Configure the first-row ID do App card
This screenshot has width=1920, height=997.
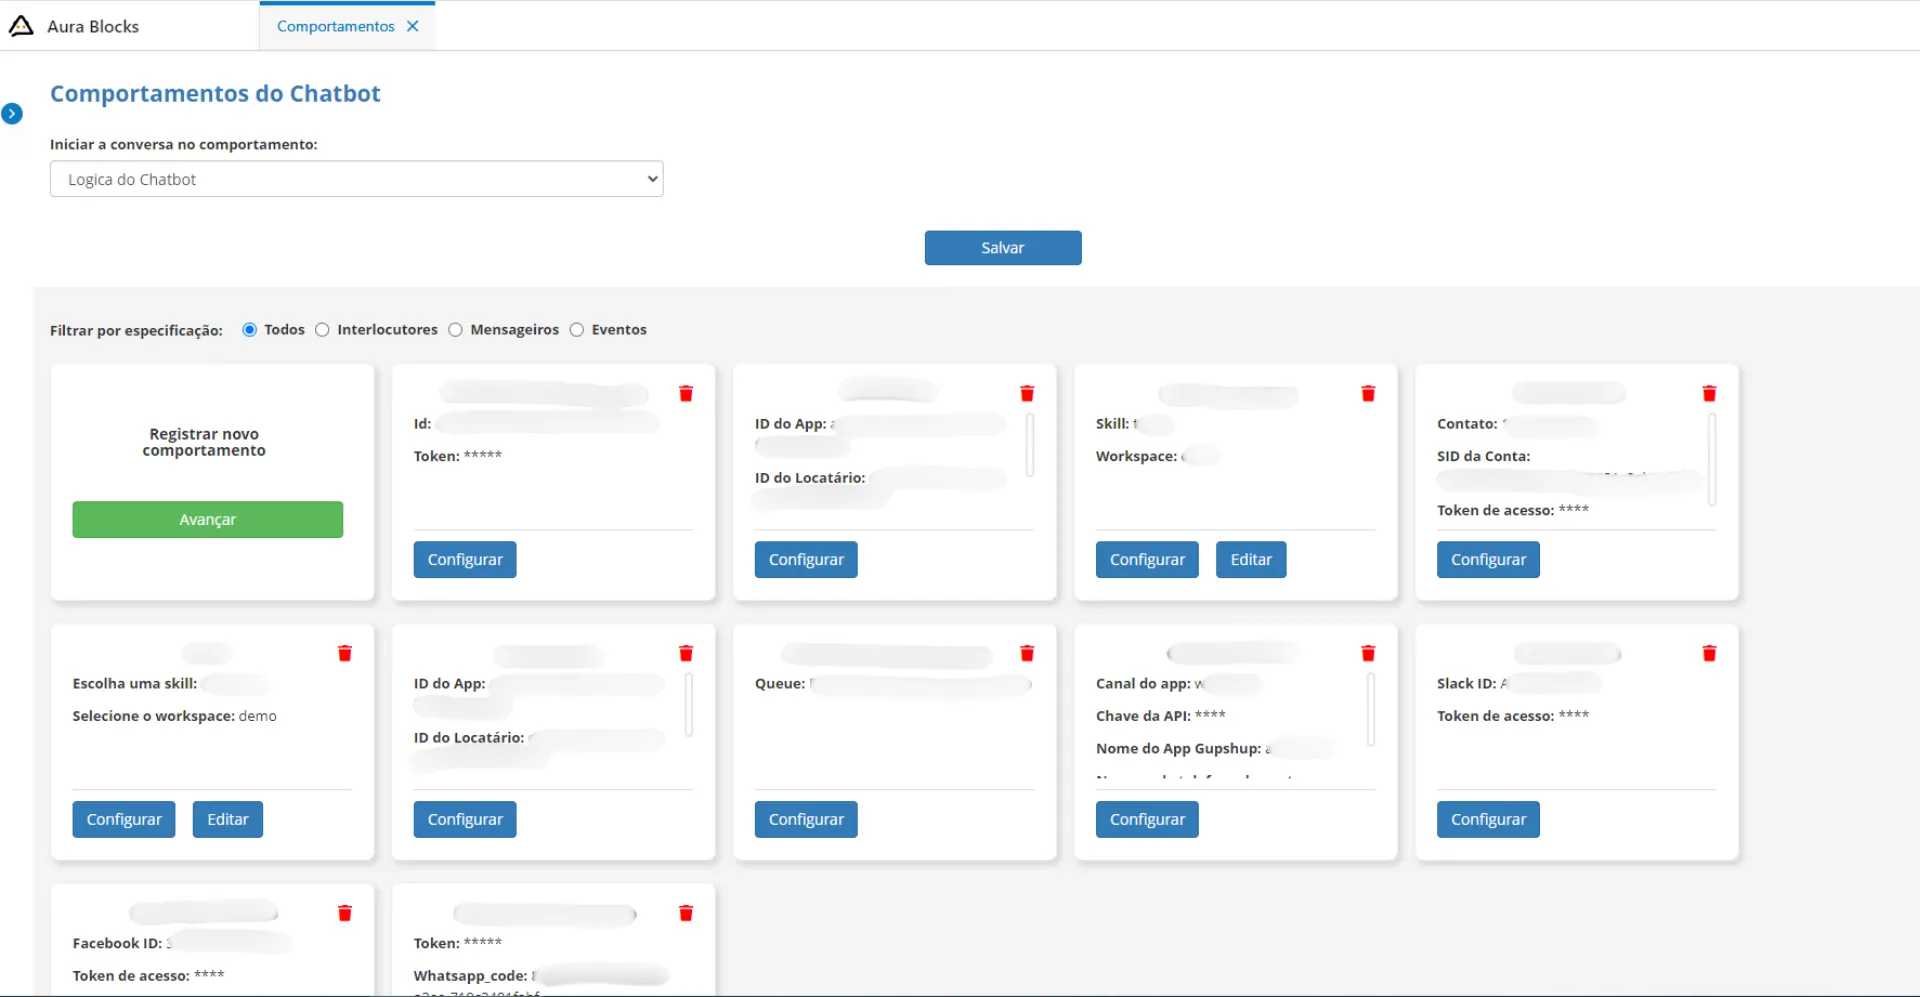(806, 559)
